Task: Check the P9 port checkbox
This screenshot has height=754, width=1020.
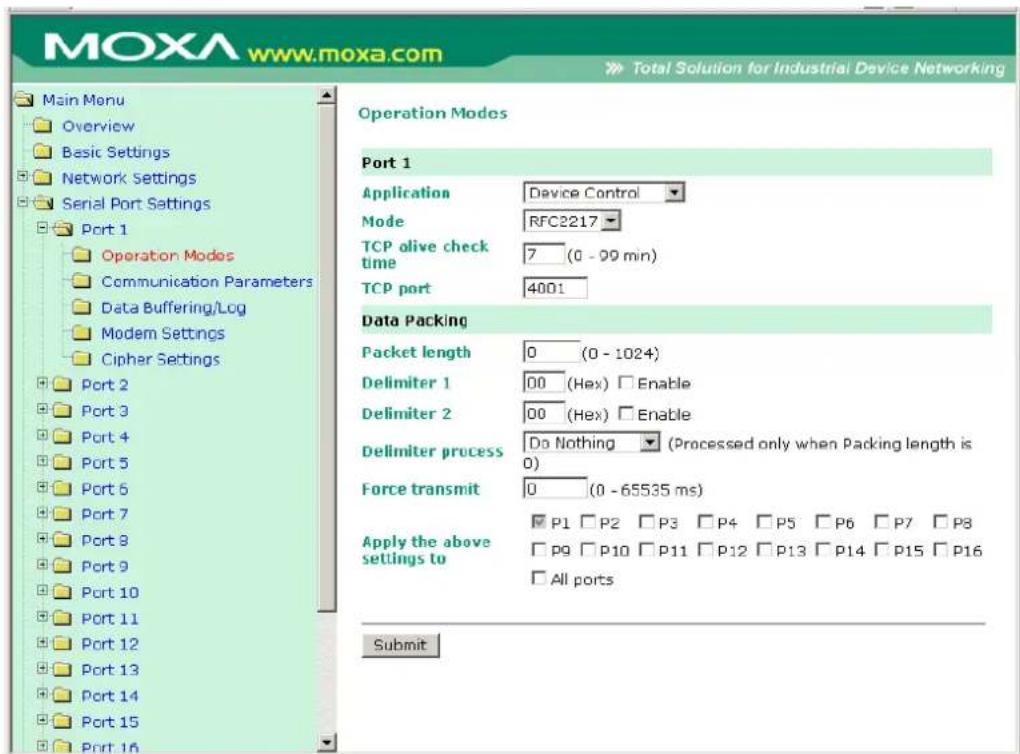Action: 538,550
